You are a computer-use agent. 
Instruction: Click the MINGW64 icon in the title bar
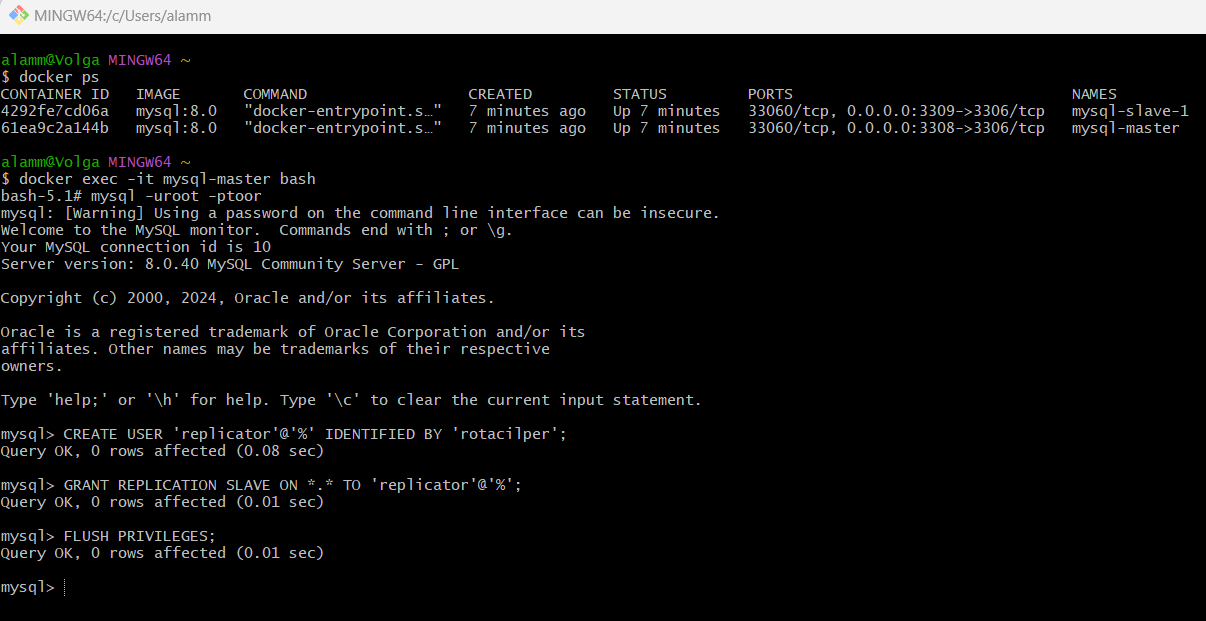point(18,16)
